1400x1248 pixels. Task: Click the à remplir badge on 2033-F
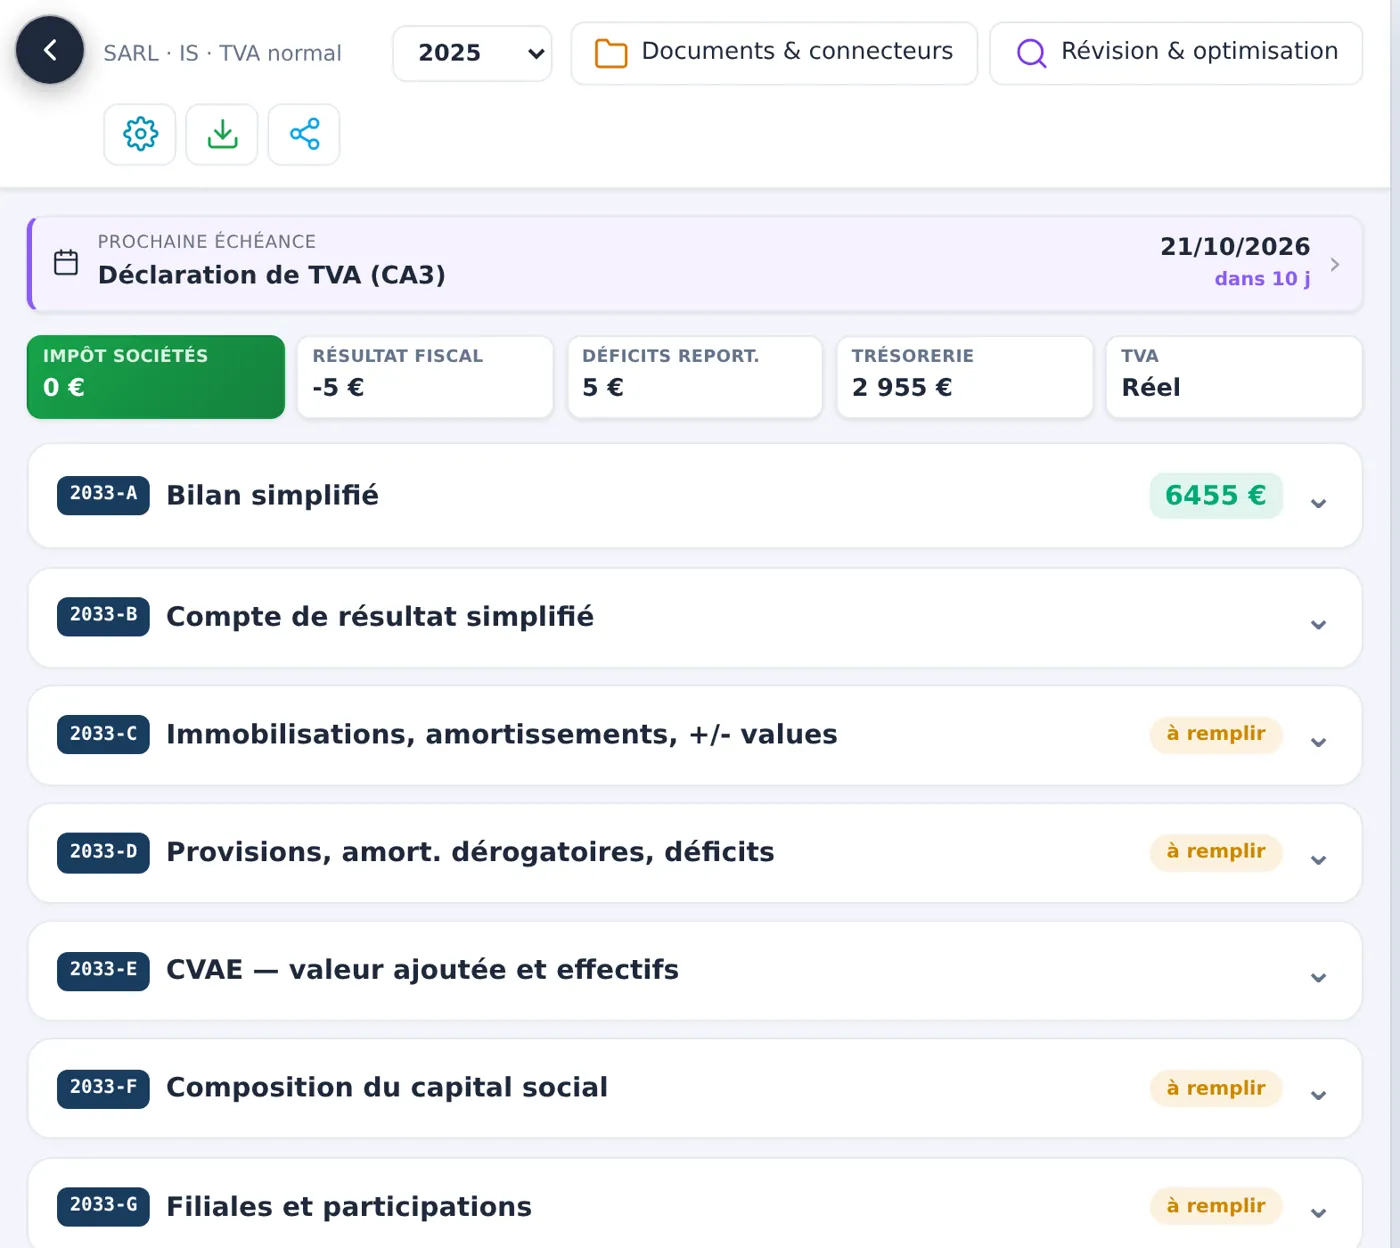1216,1088
